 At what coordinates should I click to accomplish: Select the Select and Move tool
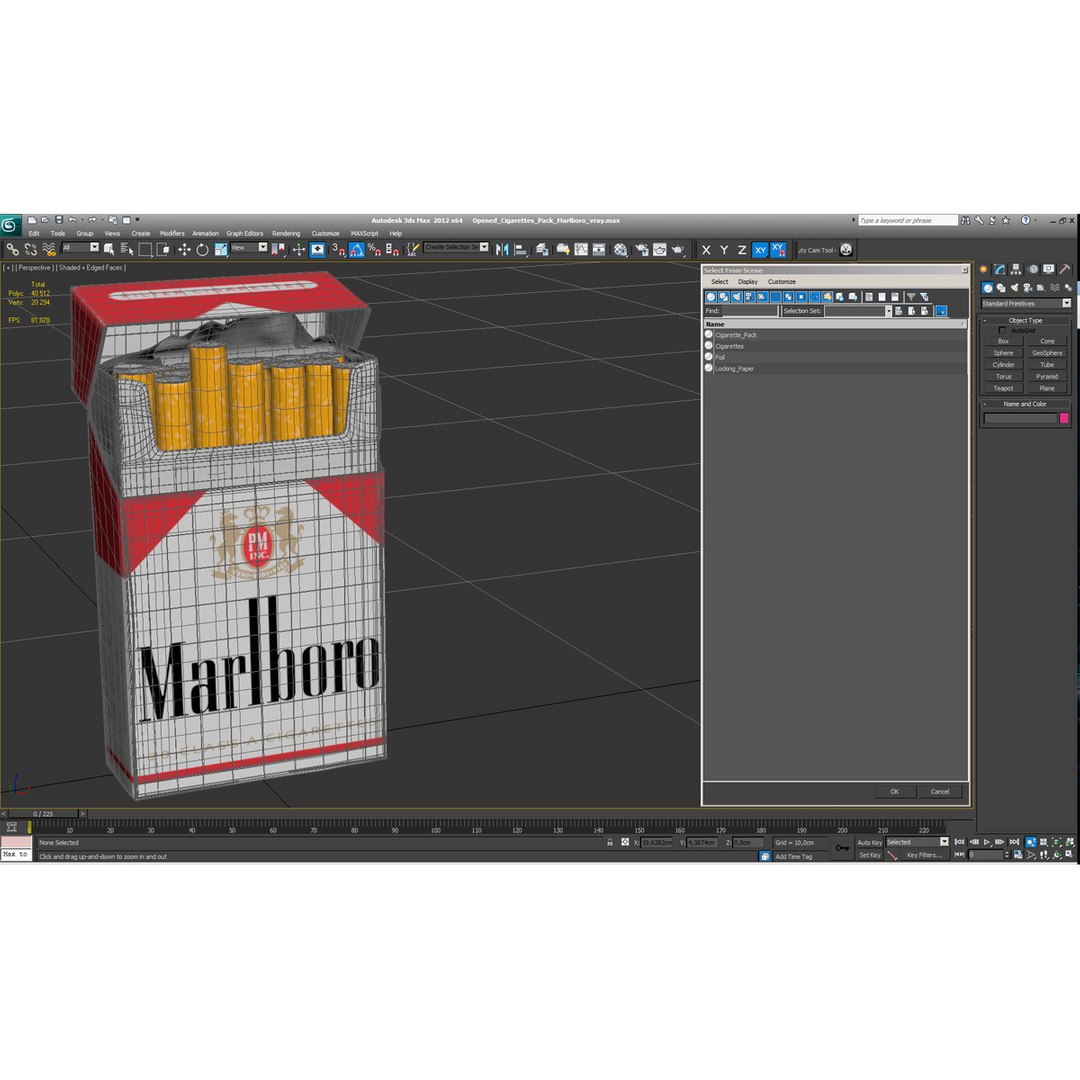tap(184, 249)
